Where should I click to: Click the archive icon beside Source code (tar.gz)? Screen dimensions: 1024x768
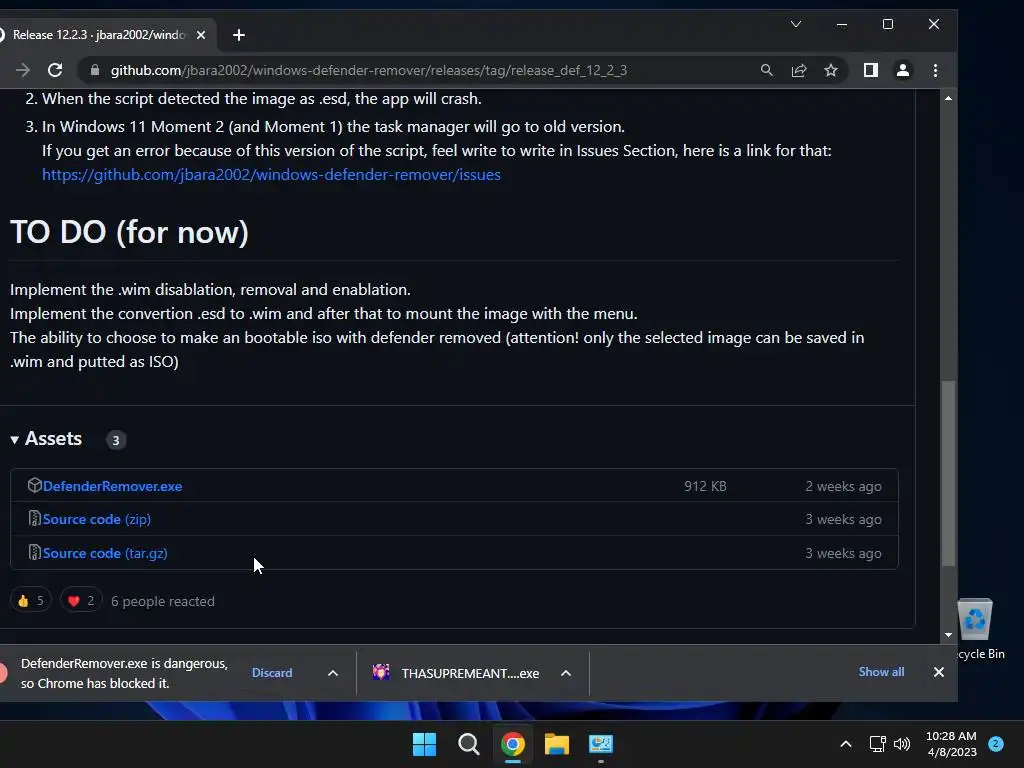tap(35, 552)
